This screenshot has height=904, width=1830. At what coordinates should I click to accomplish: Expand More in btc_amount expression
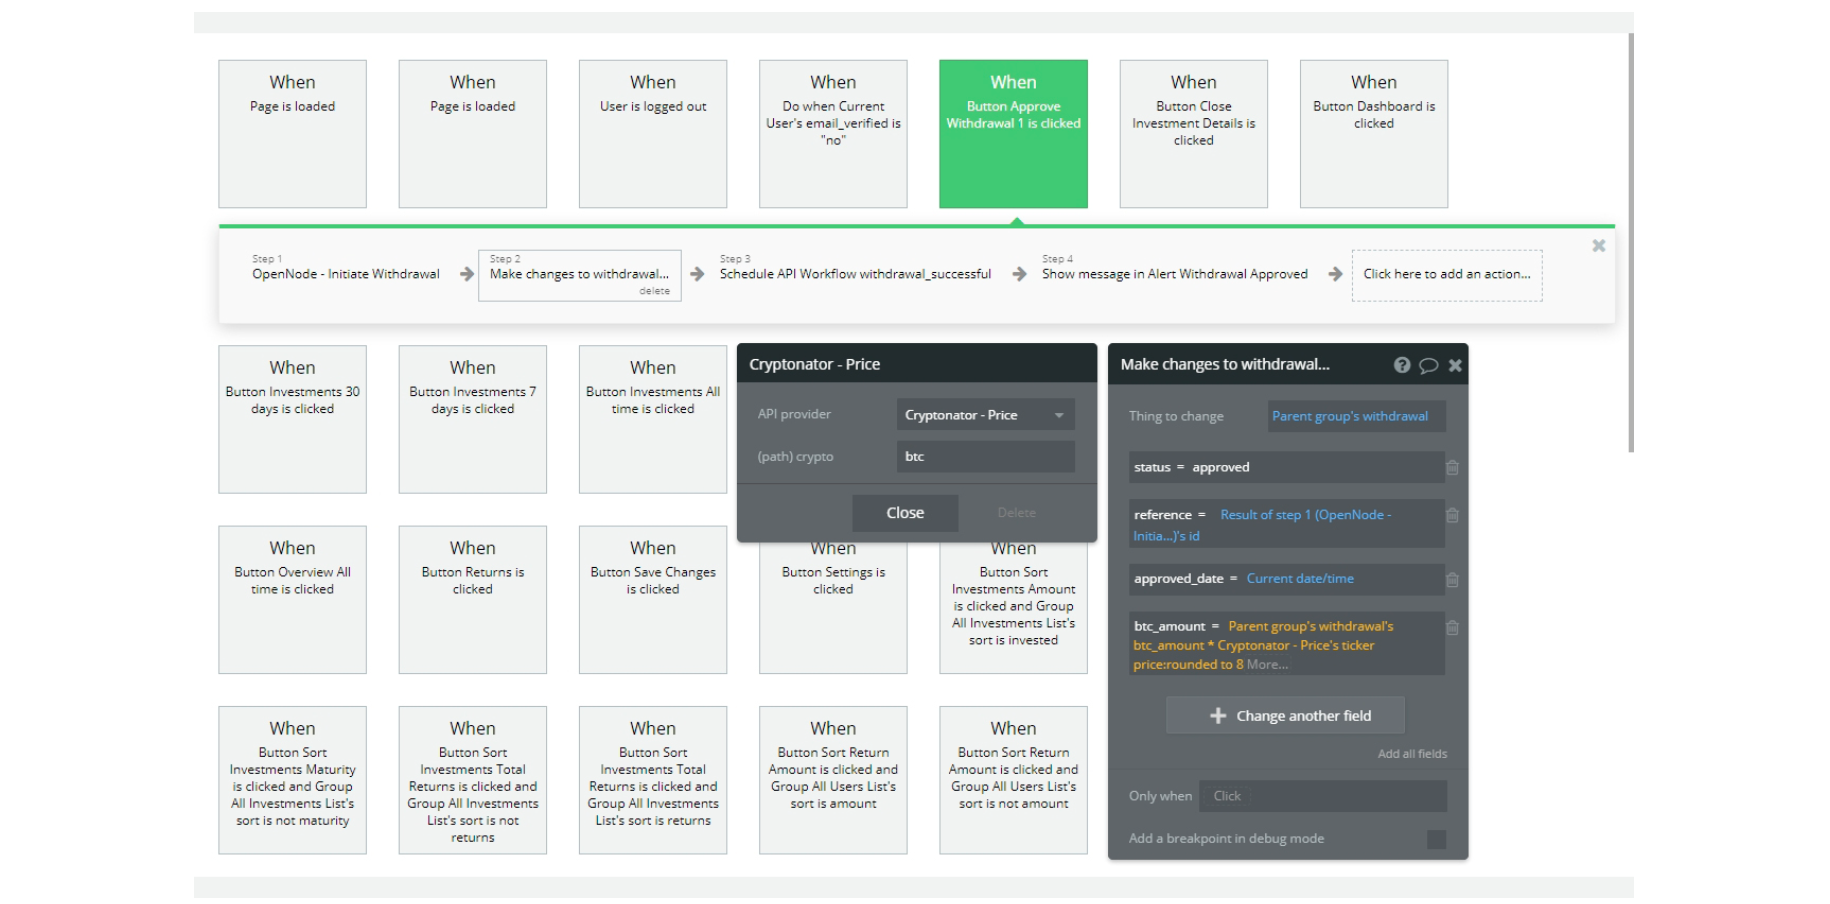pyautogui.click(x=1267, y=665)
